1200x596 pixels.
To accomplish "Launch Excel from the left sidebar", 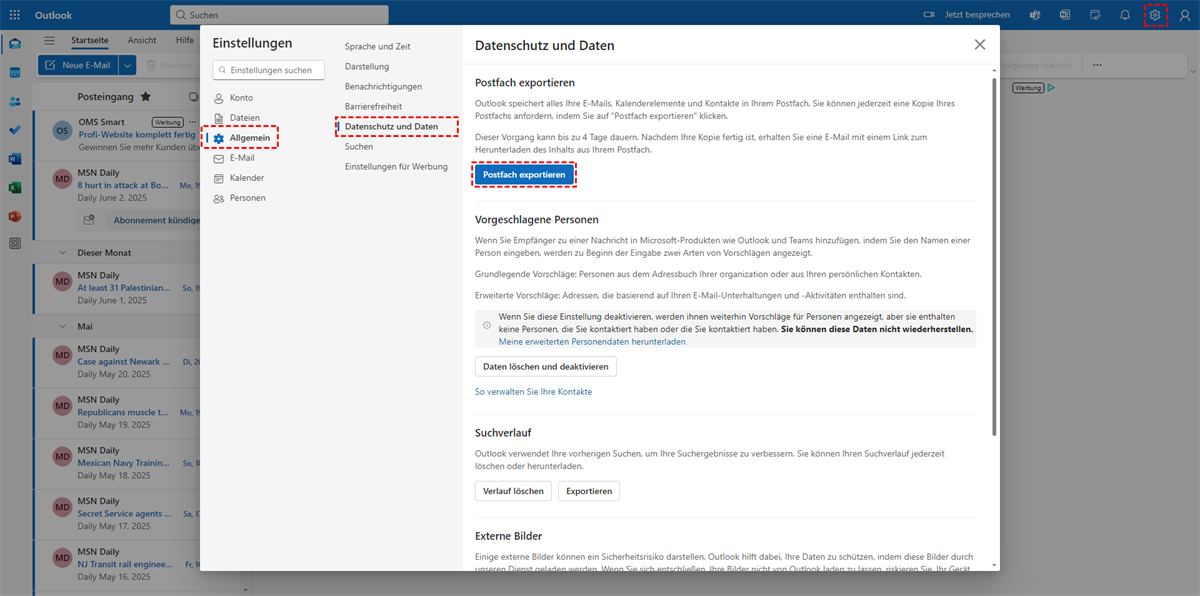I will pyautogui.click(x=15, y=187).
